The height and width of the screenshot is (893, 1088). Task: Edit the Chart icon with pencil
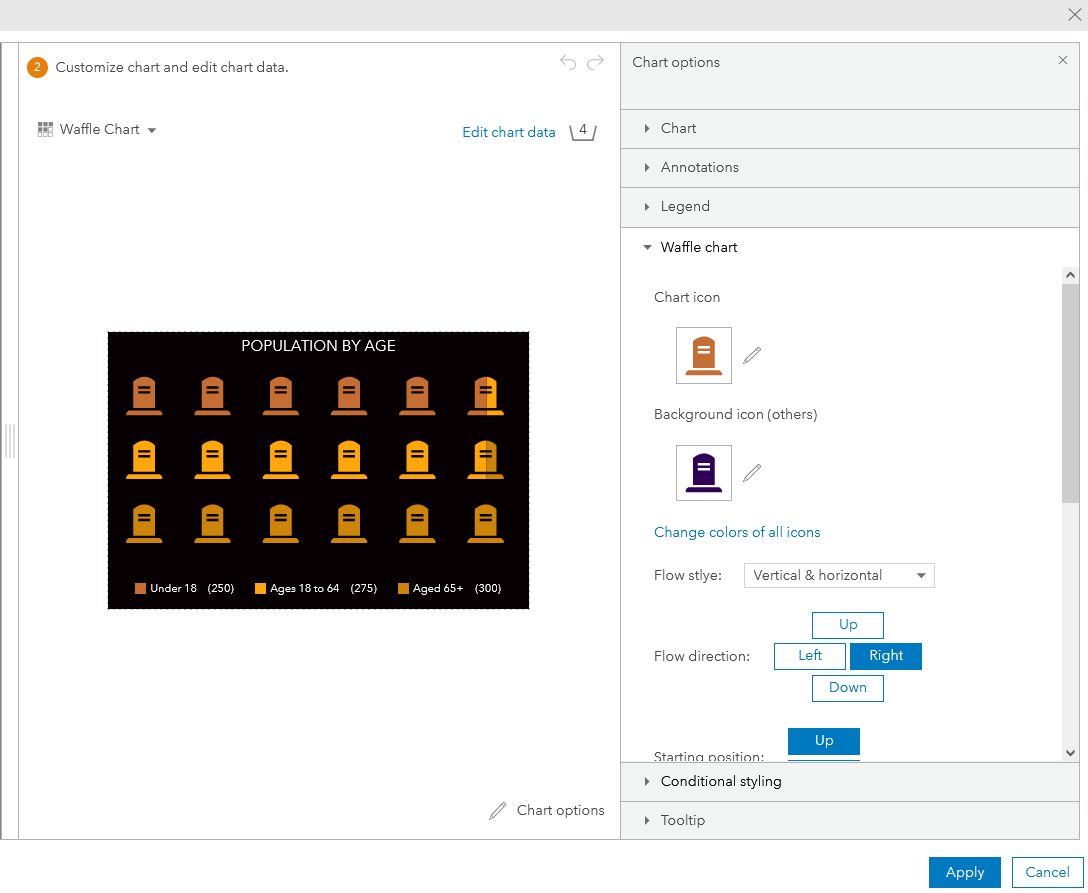click(x=752, y=355)
